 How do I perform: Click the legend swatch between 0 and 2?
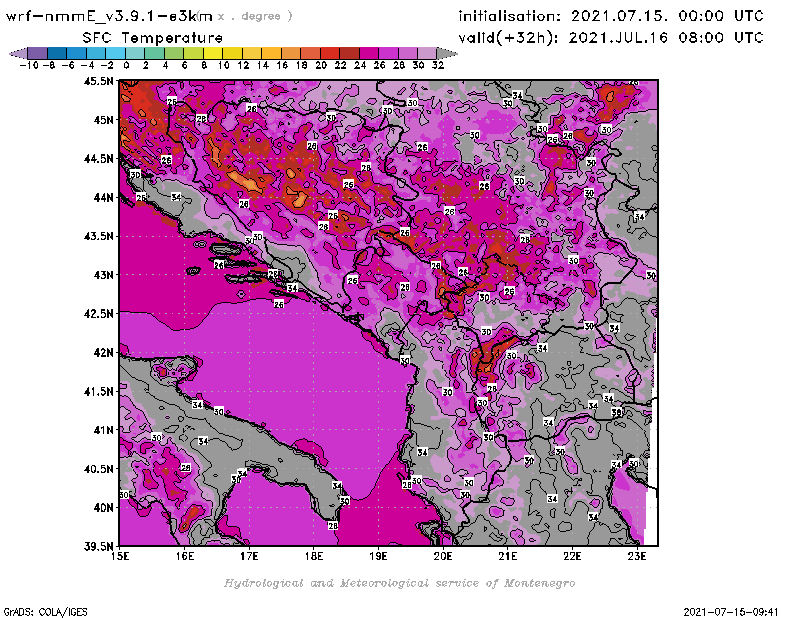(135, 53)
